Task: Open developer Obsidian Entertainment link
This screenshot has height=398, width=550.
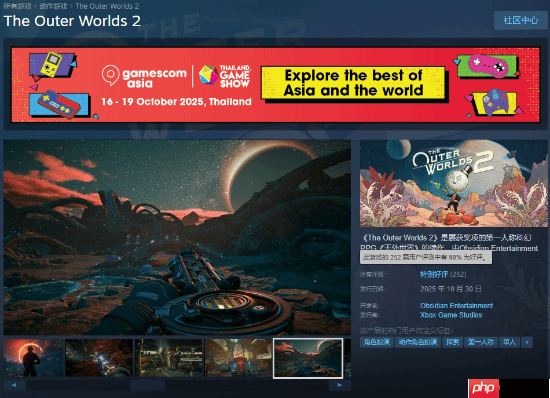Action: tap(456, 305)
